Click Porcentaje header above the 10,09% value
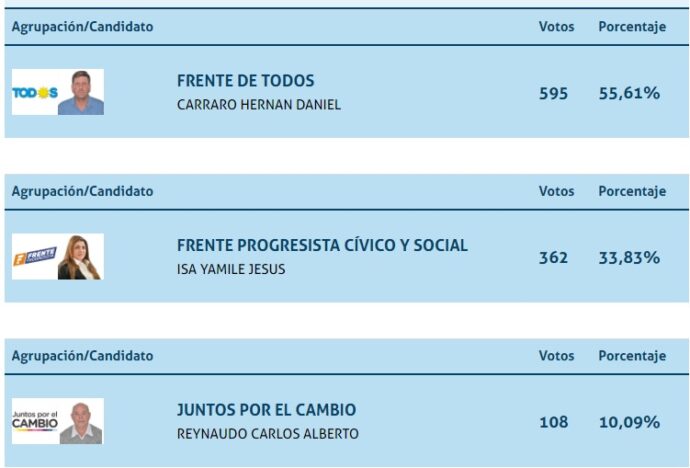690x468 pixels. 632,356
